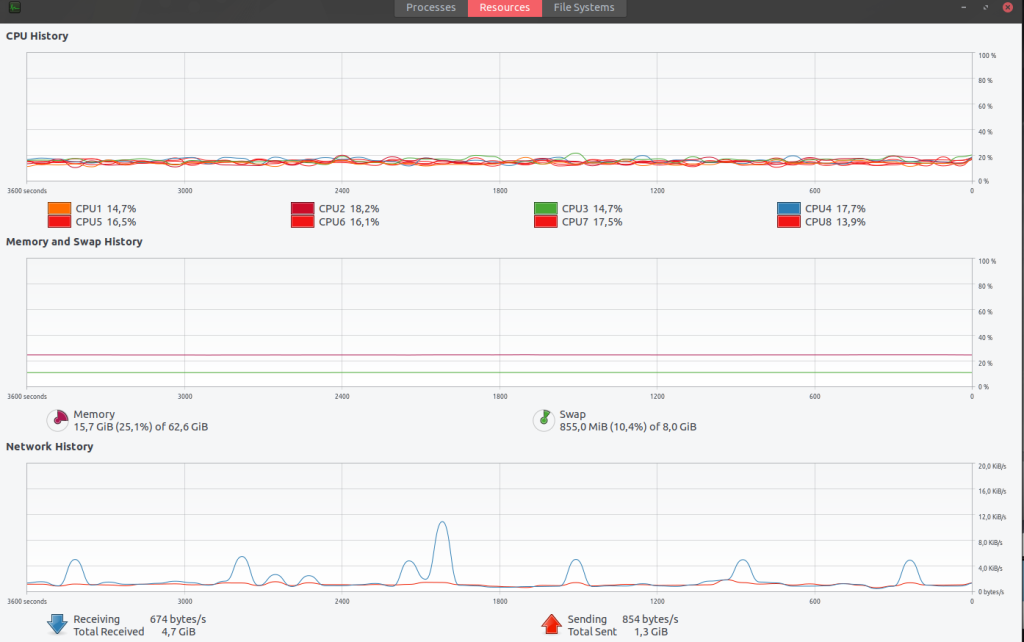This screenshot has height=642, width=1024.
Task: Change the green CPU3 color swatch
Action: pos(545,209)
